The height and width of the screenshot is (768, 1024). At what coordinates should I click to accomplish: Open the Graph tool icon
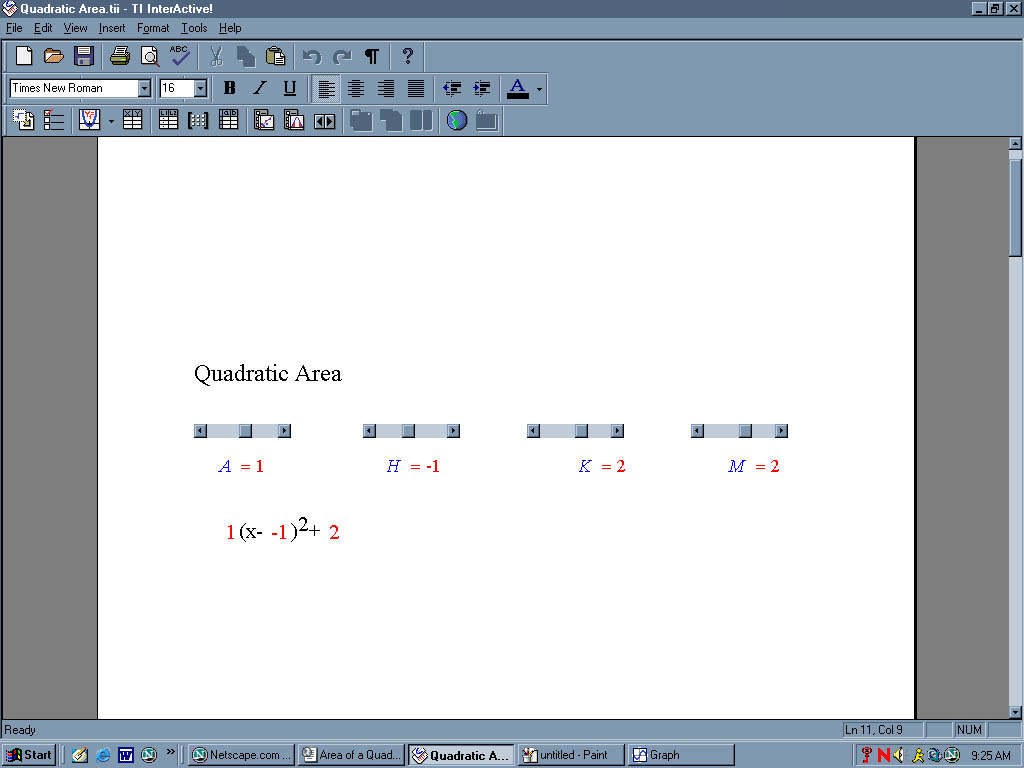tap(89, 120)
